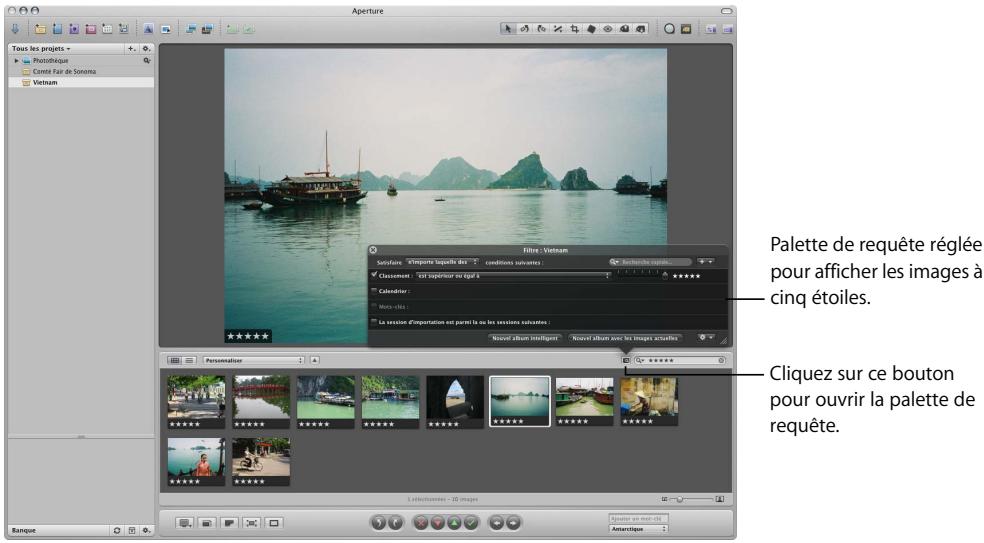The width and height of the screenshot is (984, 543).
Task: Click the stack images icon
Action: [191, 29]
